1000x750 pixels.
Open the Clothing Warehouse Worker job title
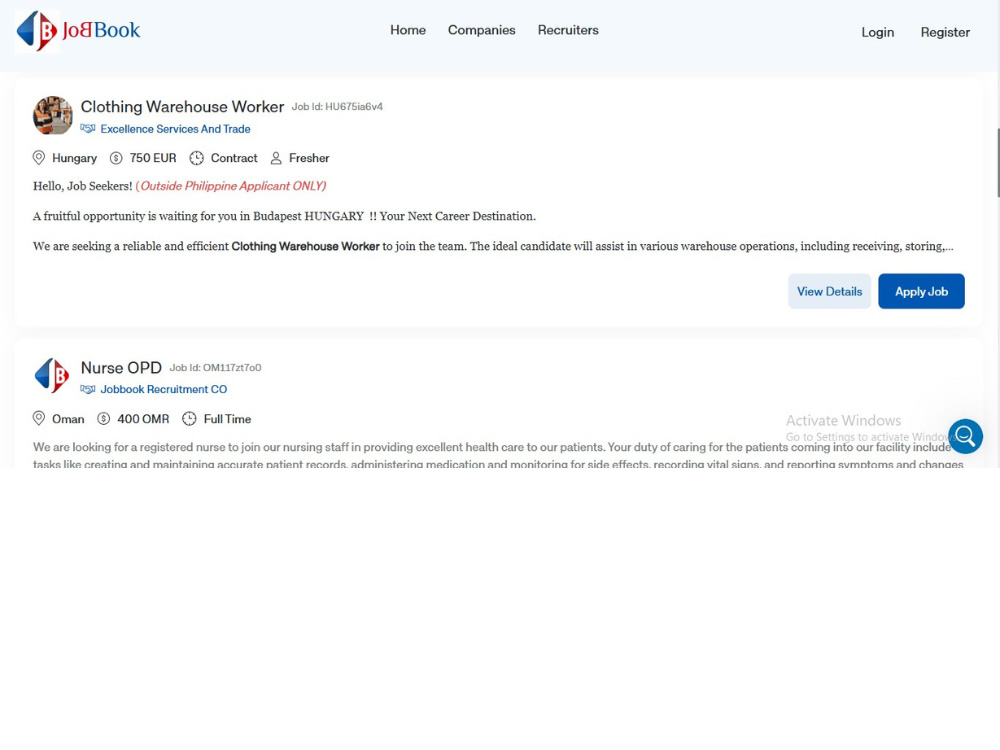182,107
